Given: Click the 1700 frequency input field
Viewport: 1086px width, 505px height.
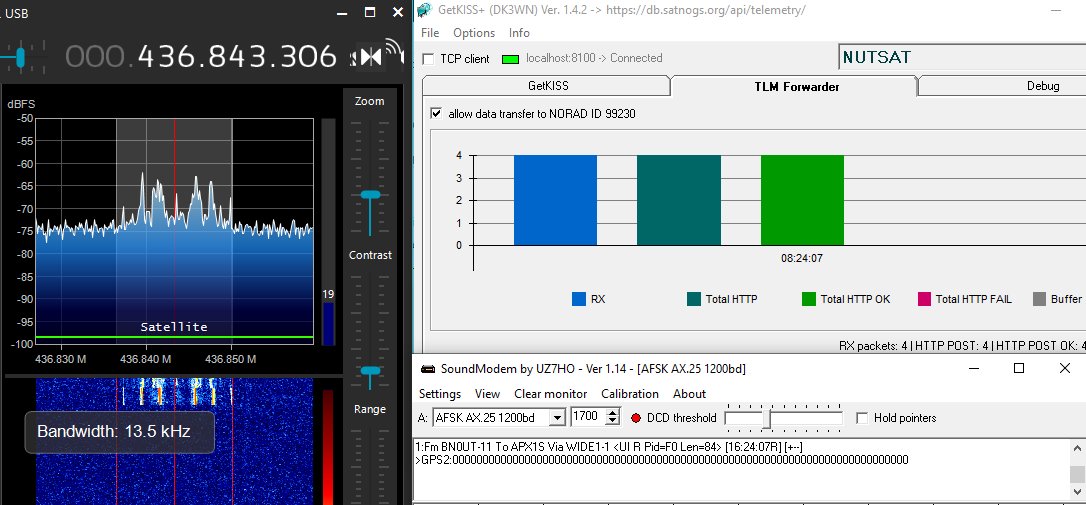Looking at the screenshot, I should point(587,418).
